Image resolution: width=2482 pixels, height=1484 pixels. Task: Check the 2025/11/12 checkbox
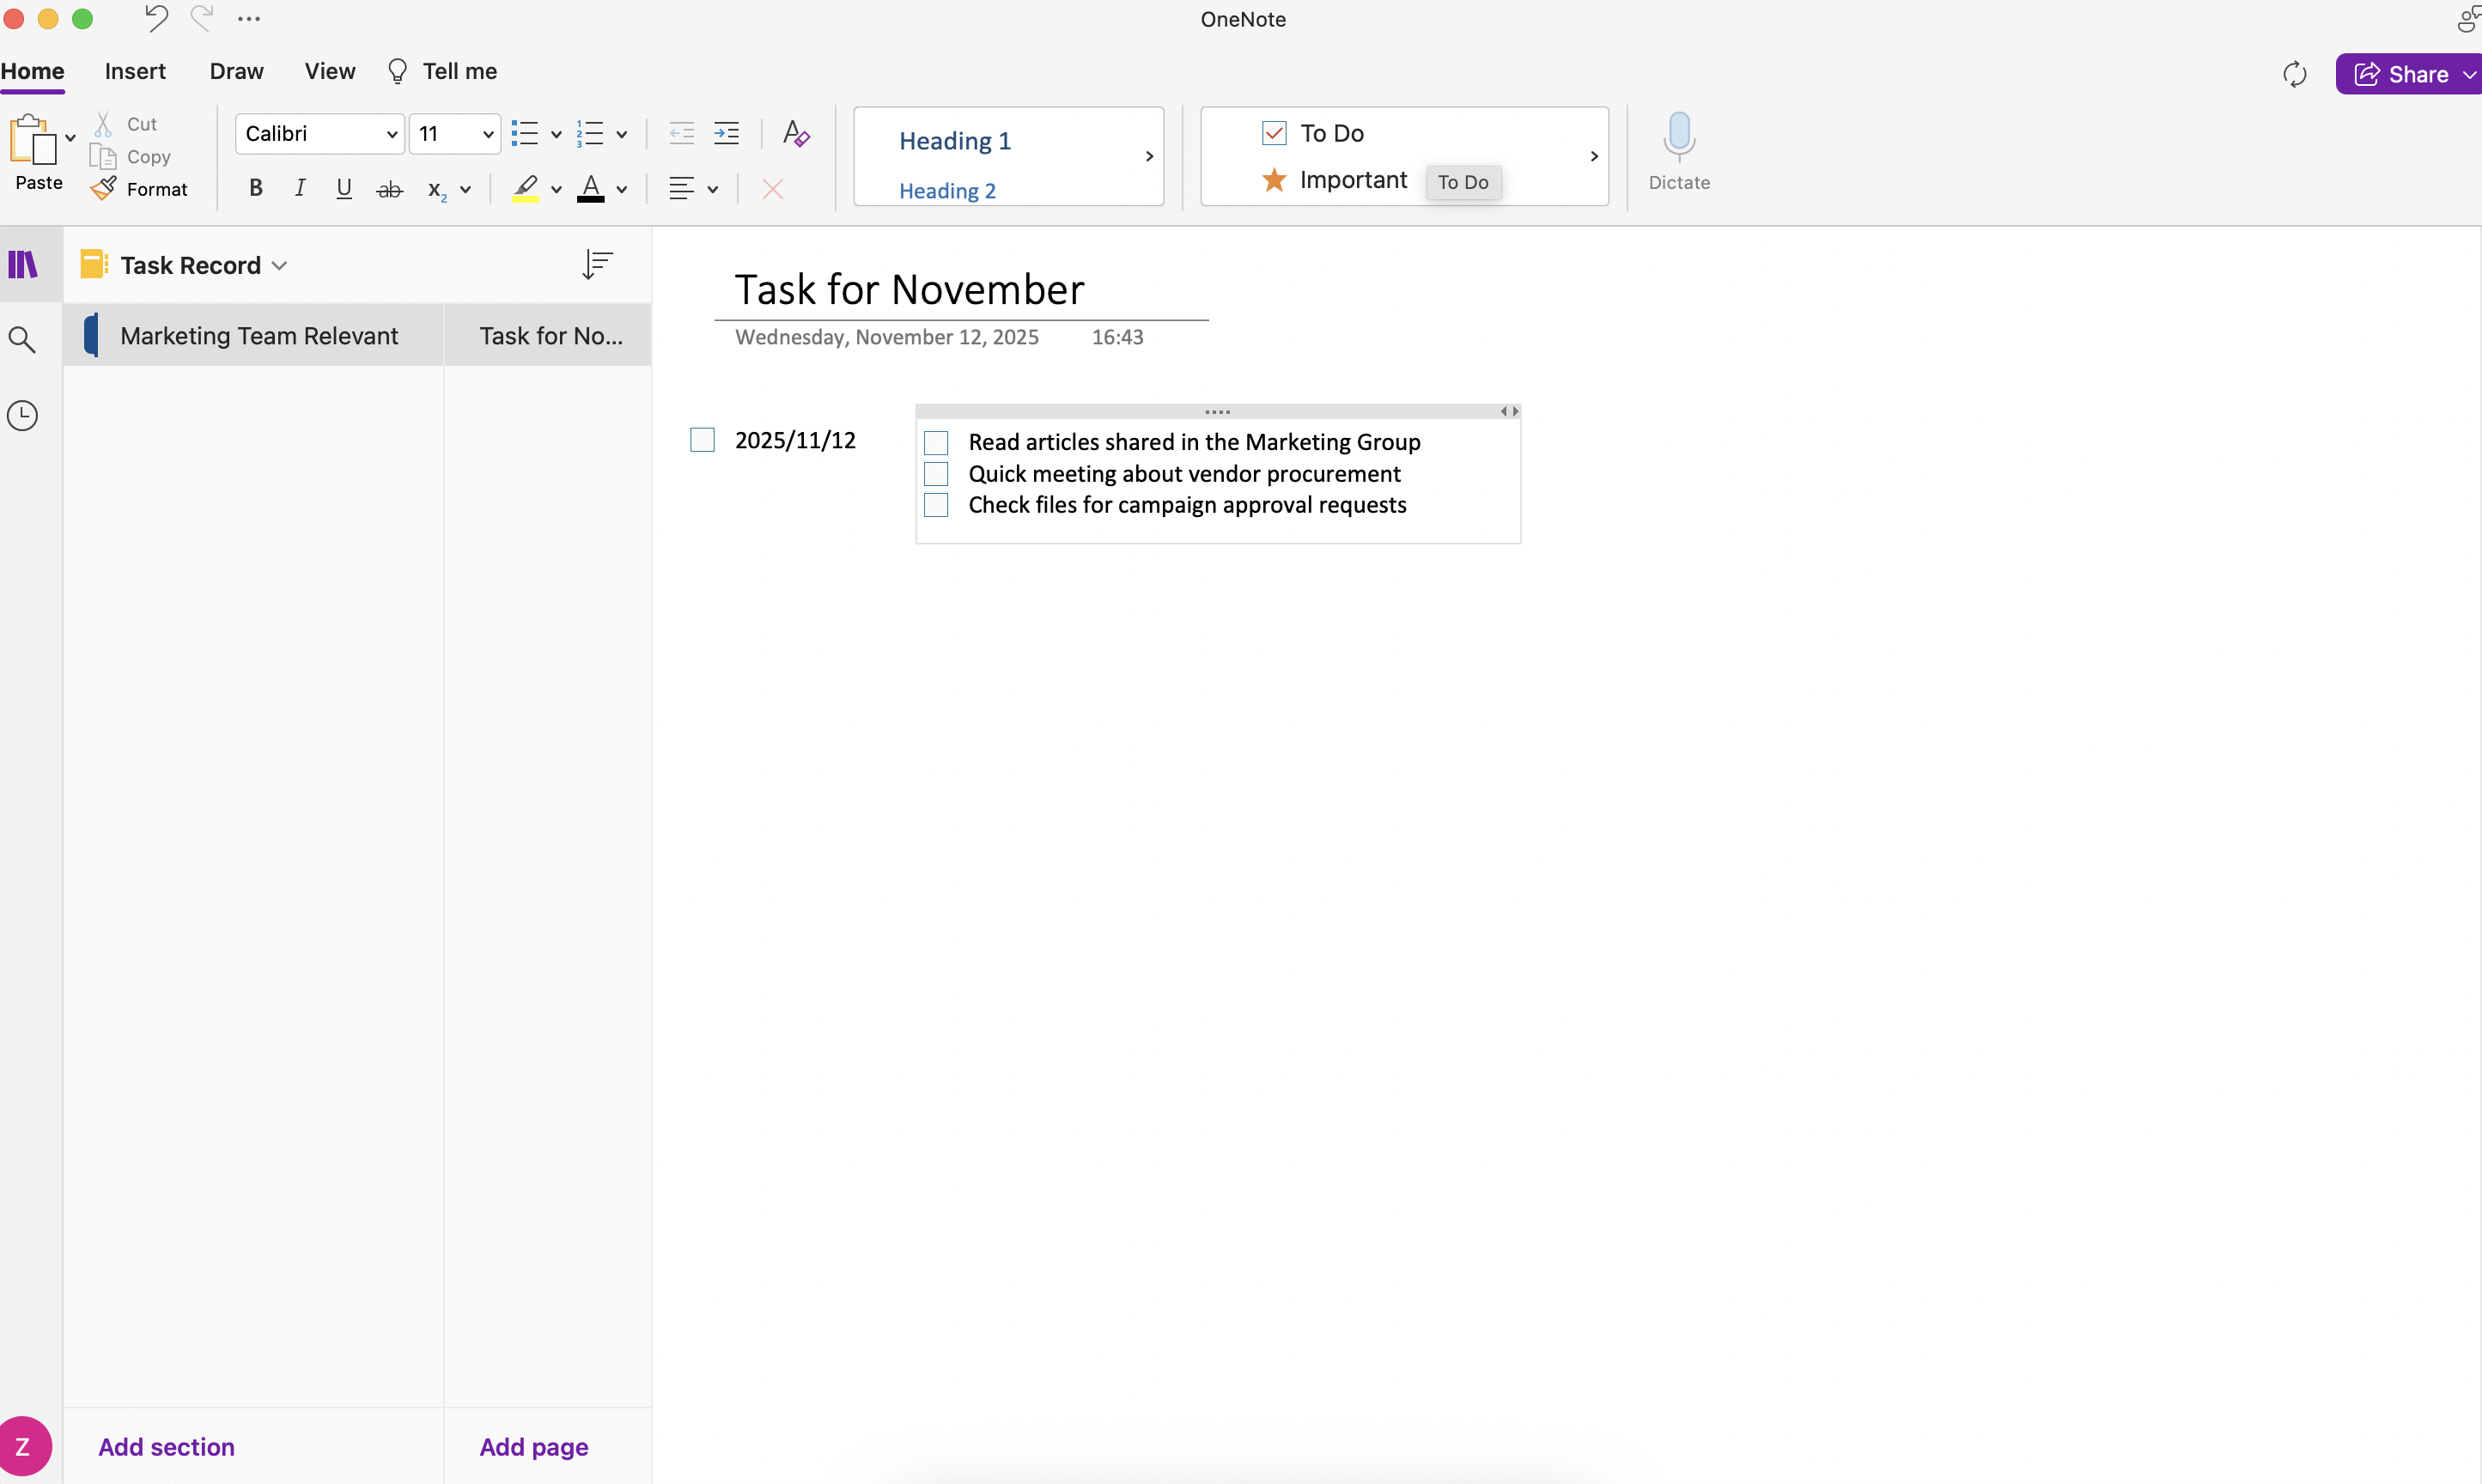point(703,440)
